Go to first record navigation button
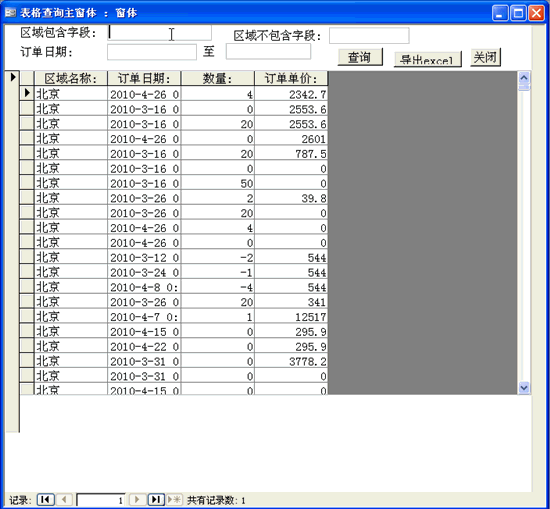Image resolution: width=550 pixels, height=509 pixels. point(46,499)
